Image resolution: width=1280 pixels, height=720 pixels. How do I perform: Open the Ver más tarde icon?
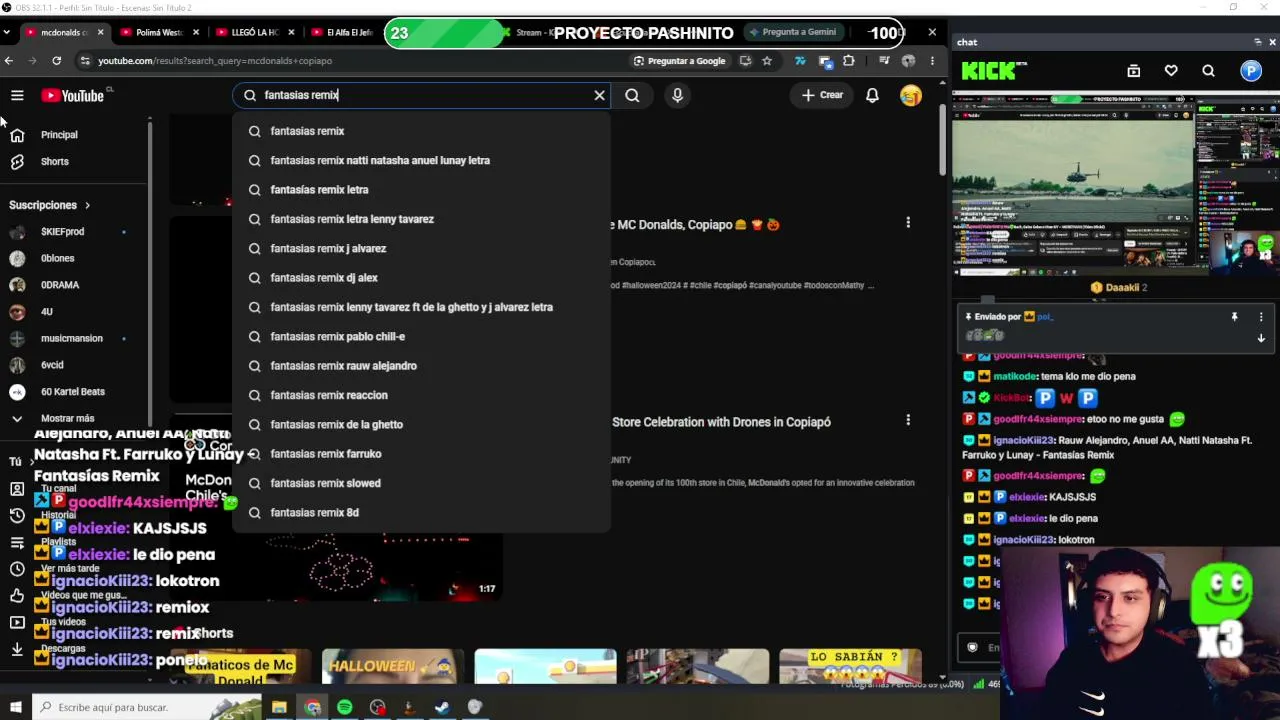click(x=17, y=569)
